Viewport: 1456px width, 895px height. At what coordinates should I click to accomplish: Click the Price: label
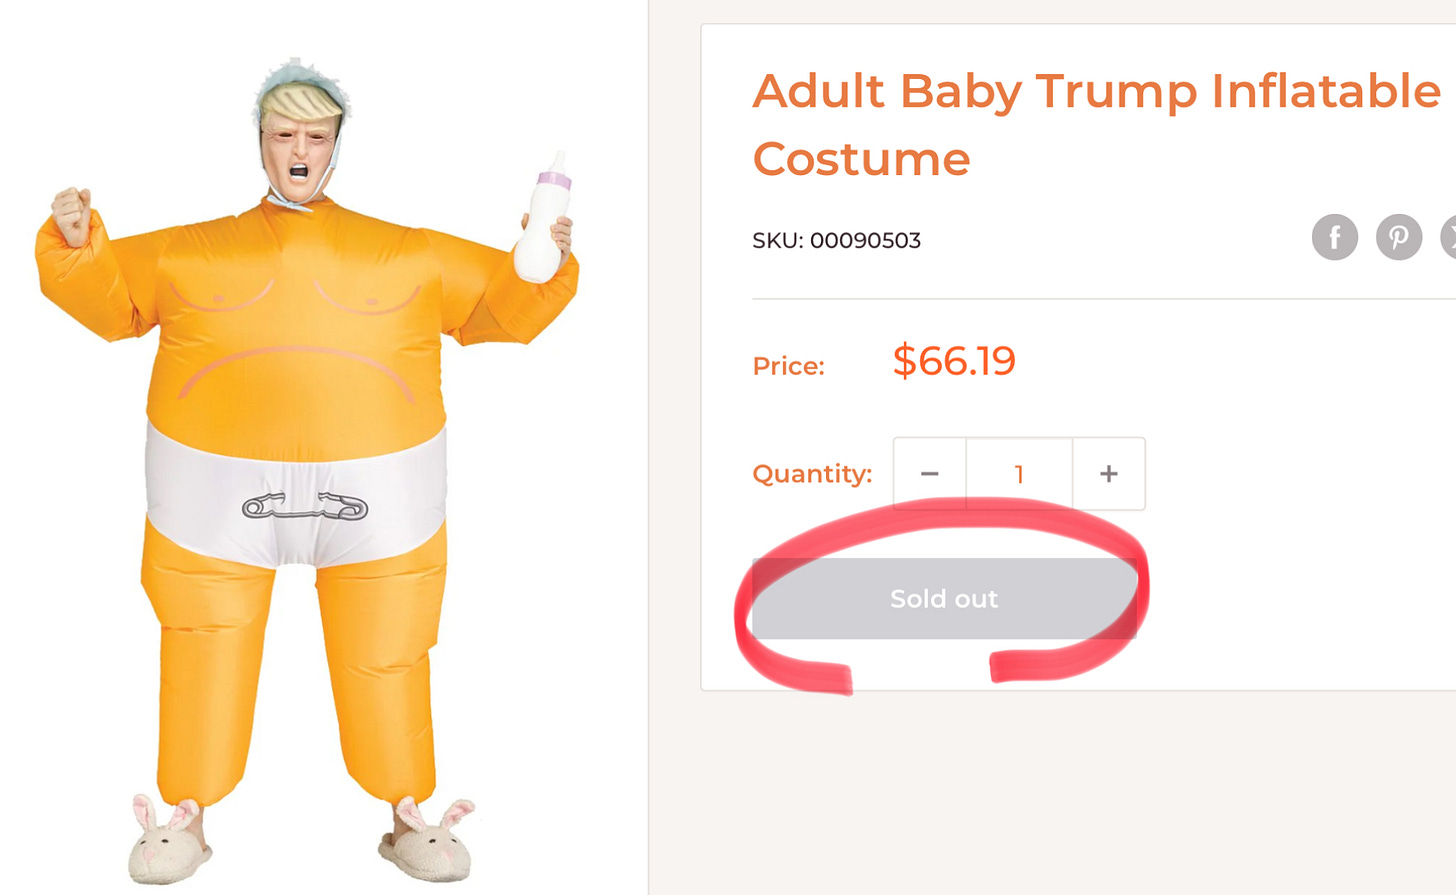788,366
